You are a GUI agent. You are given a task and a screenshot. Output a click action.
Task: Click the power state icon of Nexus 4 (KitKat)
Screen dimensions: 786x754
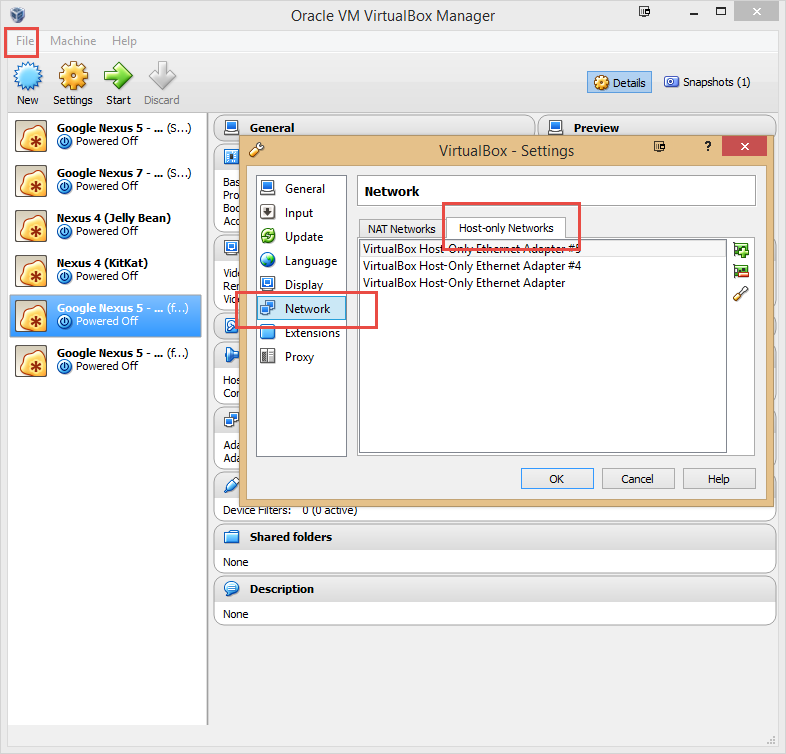click(65, 277)
